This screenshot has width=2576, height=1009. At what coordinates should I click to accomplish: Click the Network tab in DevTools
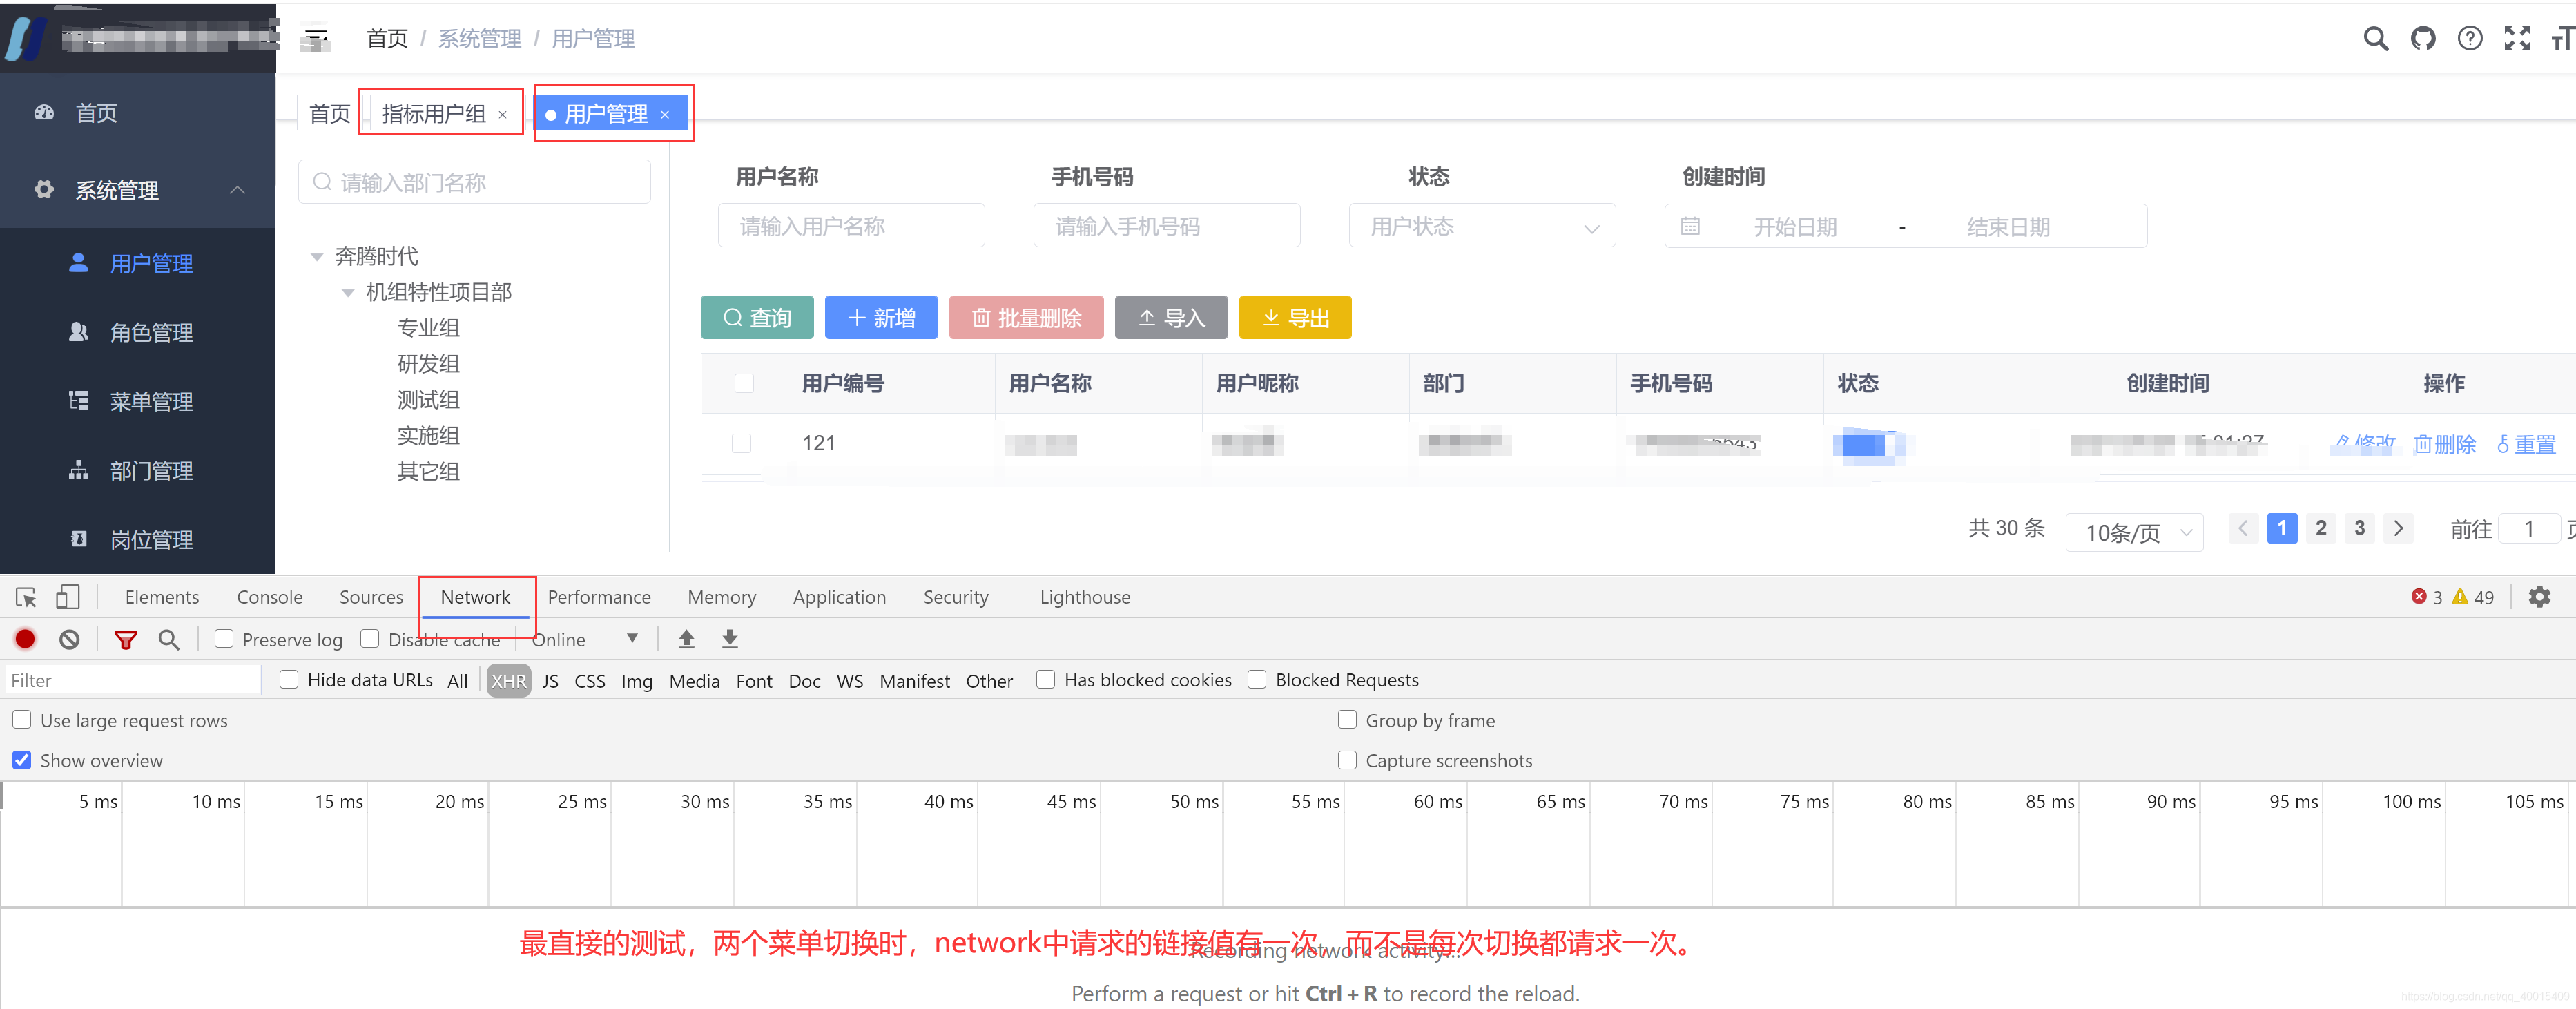pos(475,597)
